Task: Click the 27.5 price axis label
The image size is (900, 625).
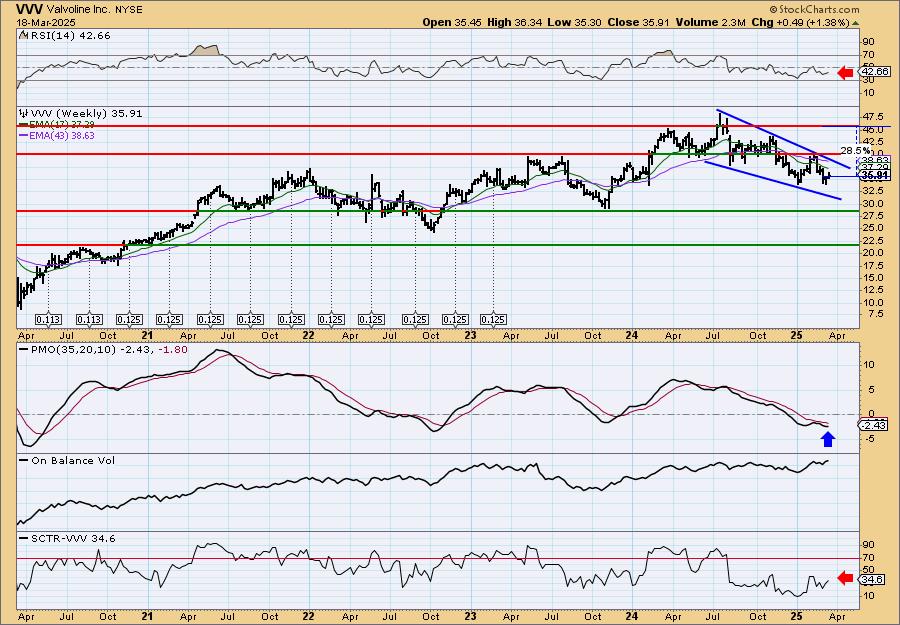Action: (x=872, y=215)
